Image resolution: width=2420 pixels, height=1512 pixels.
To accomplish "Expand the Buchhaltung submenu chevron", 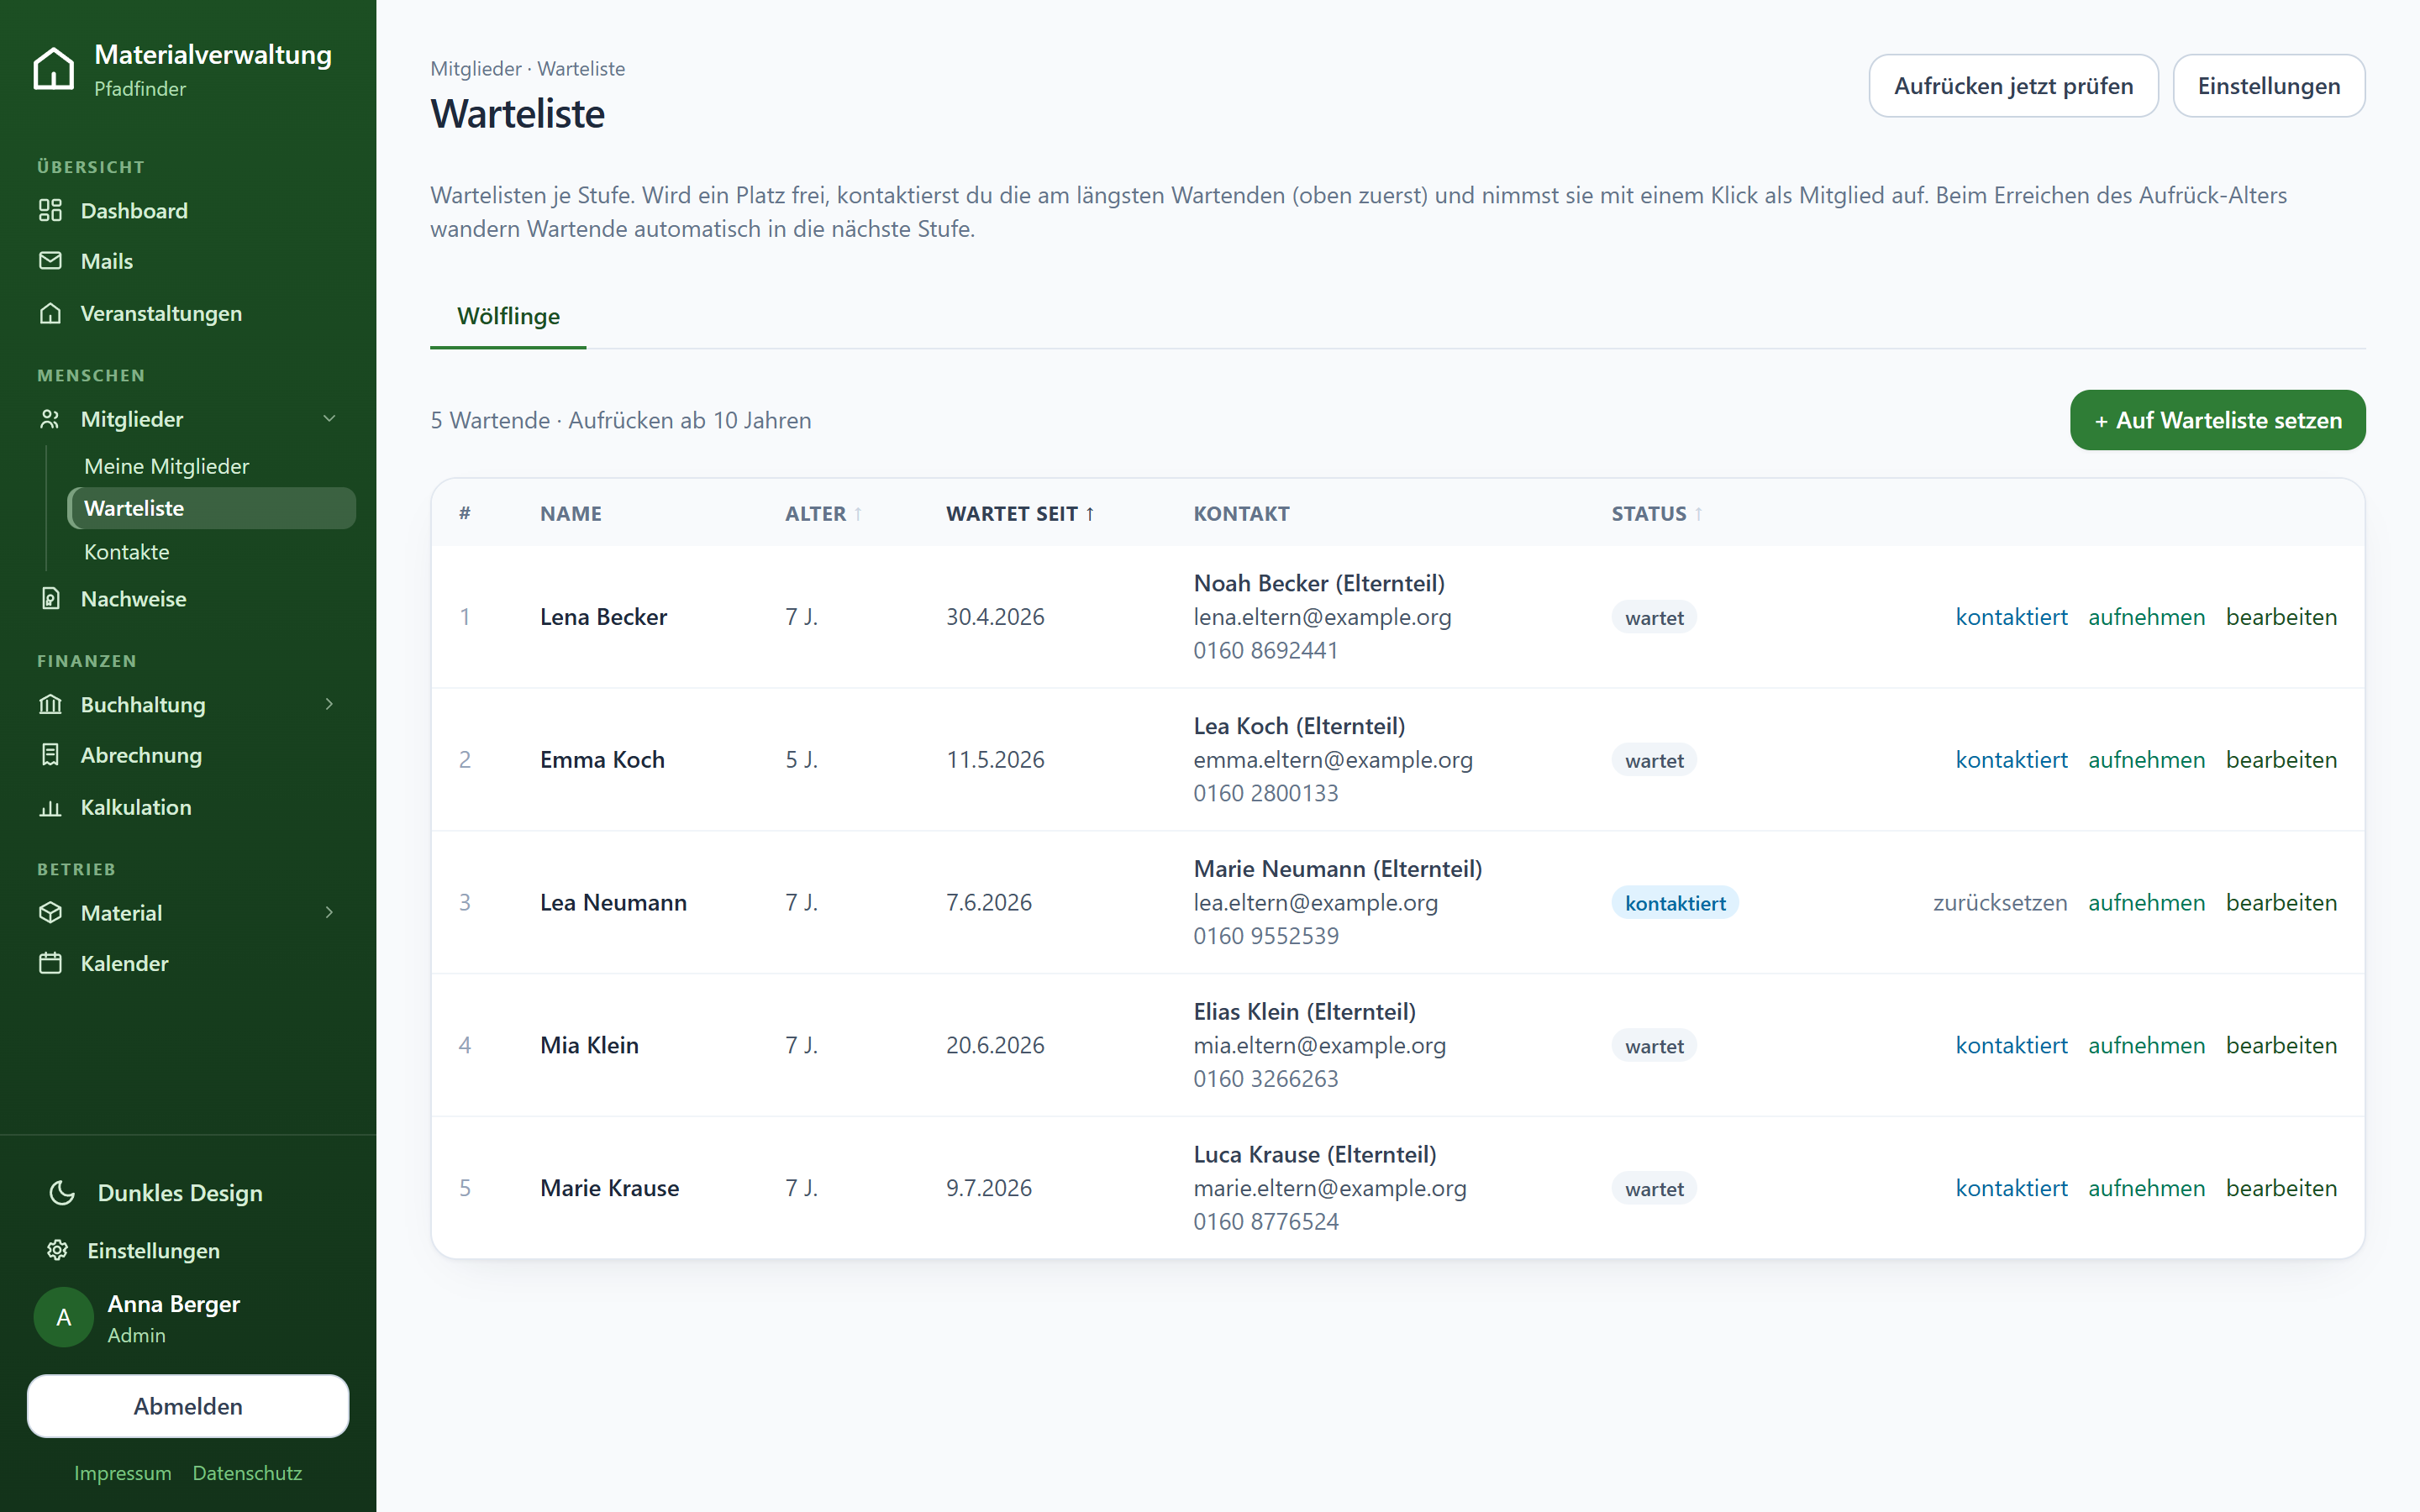I will 329,704.
